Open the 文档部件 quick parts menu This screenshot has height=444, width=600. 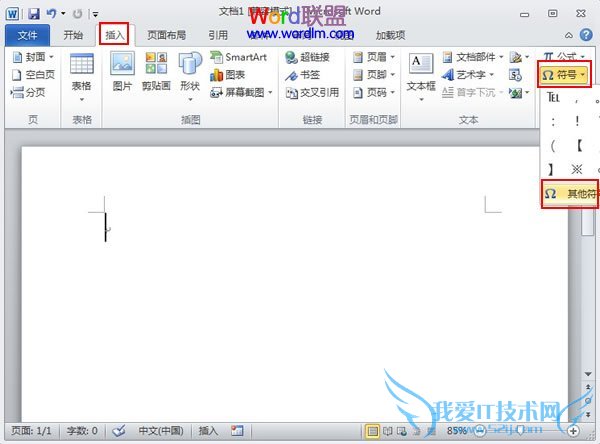(473, 57)
